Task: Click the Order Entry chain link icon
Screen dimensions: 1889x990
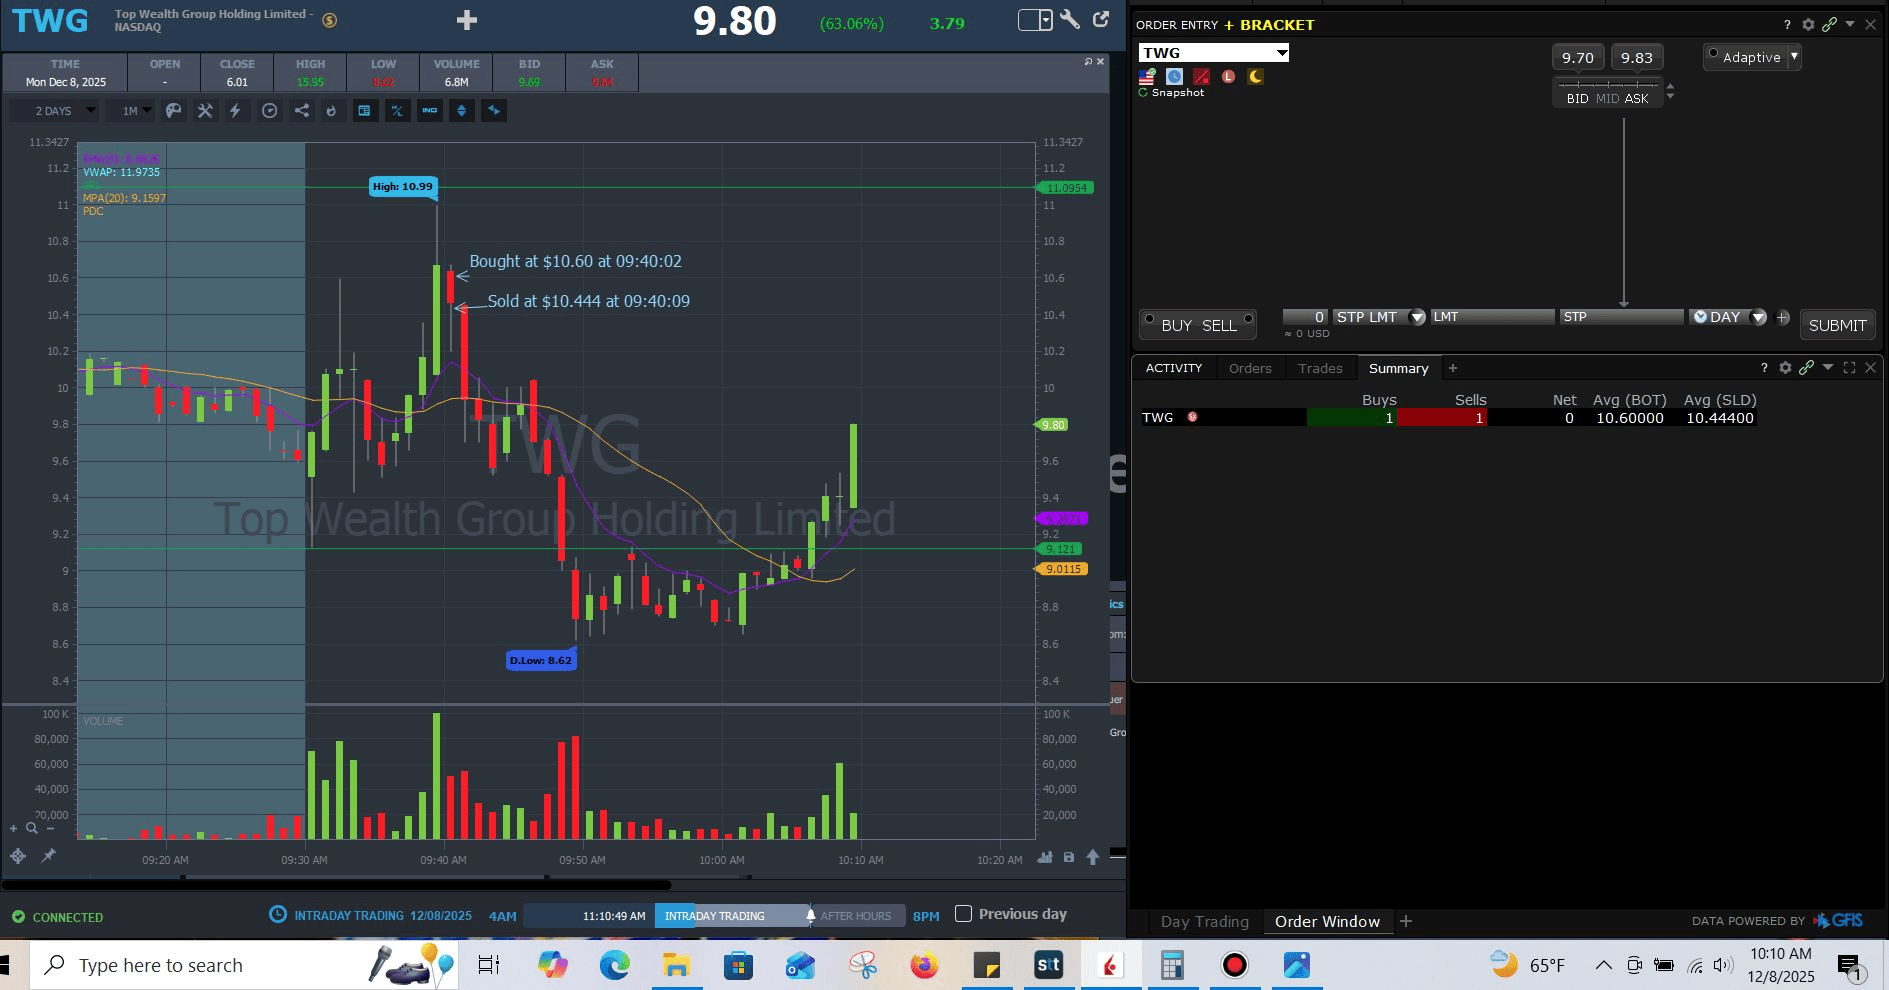Action: pos(1829,25)
